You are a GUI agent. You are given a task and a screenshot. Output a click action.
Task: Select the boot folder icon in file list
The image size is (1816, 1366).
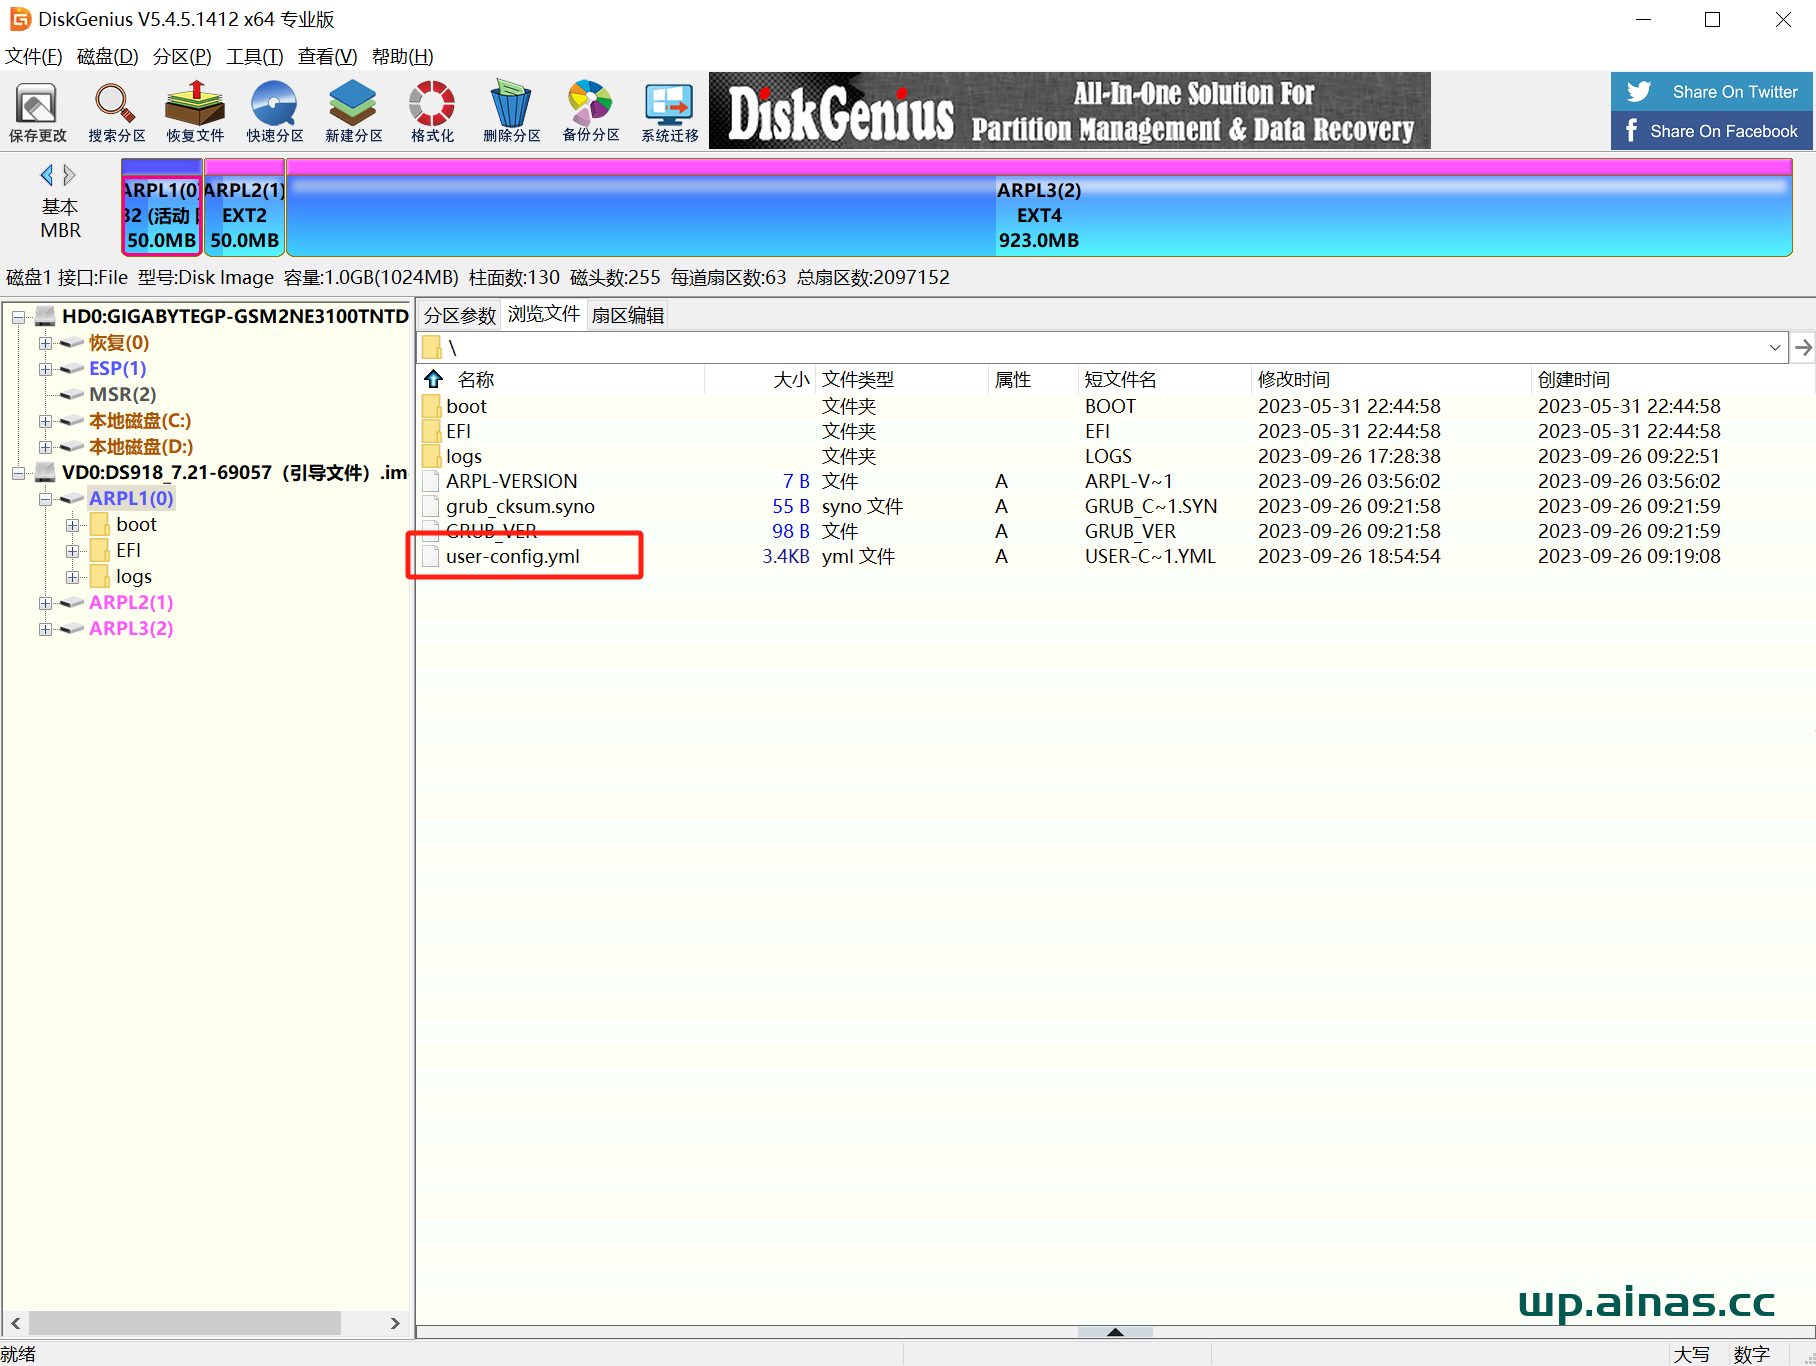click(x=431, y=406)
